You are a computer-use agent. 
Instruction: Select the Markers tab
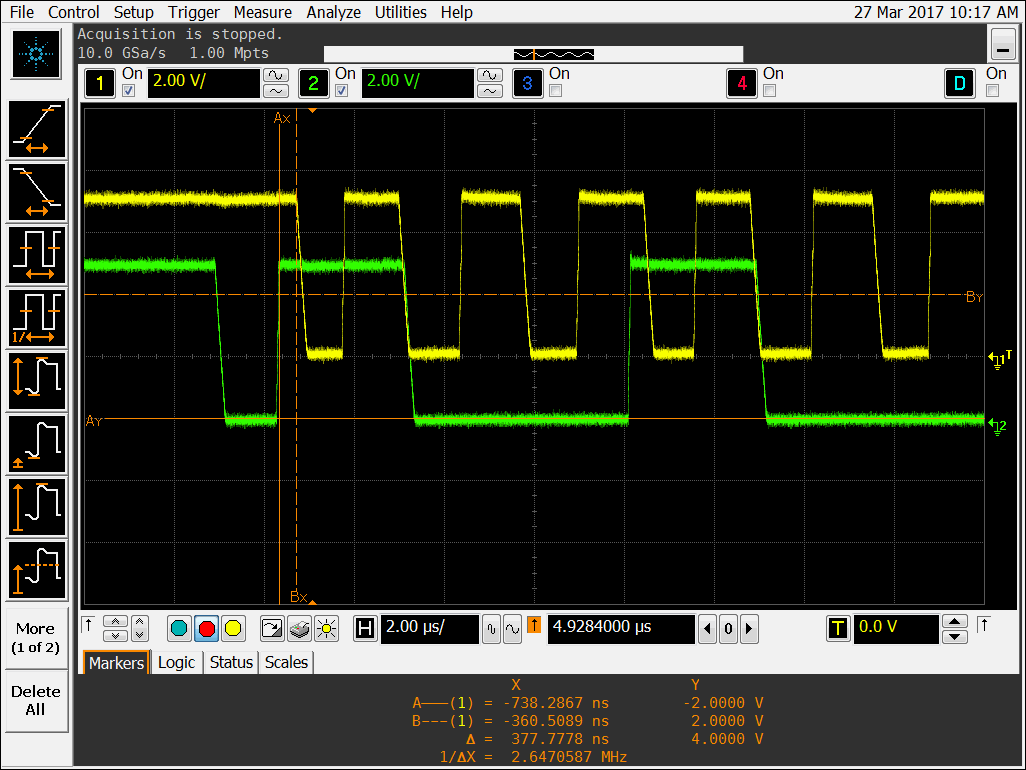(116, 663)
